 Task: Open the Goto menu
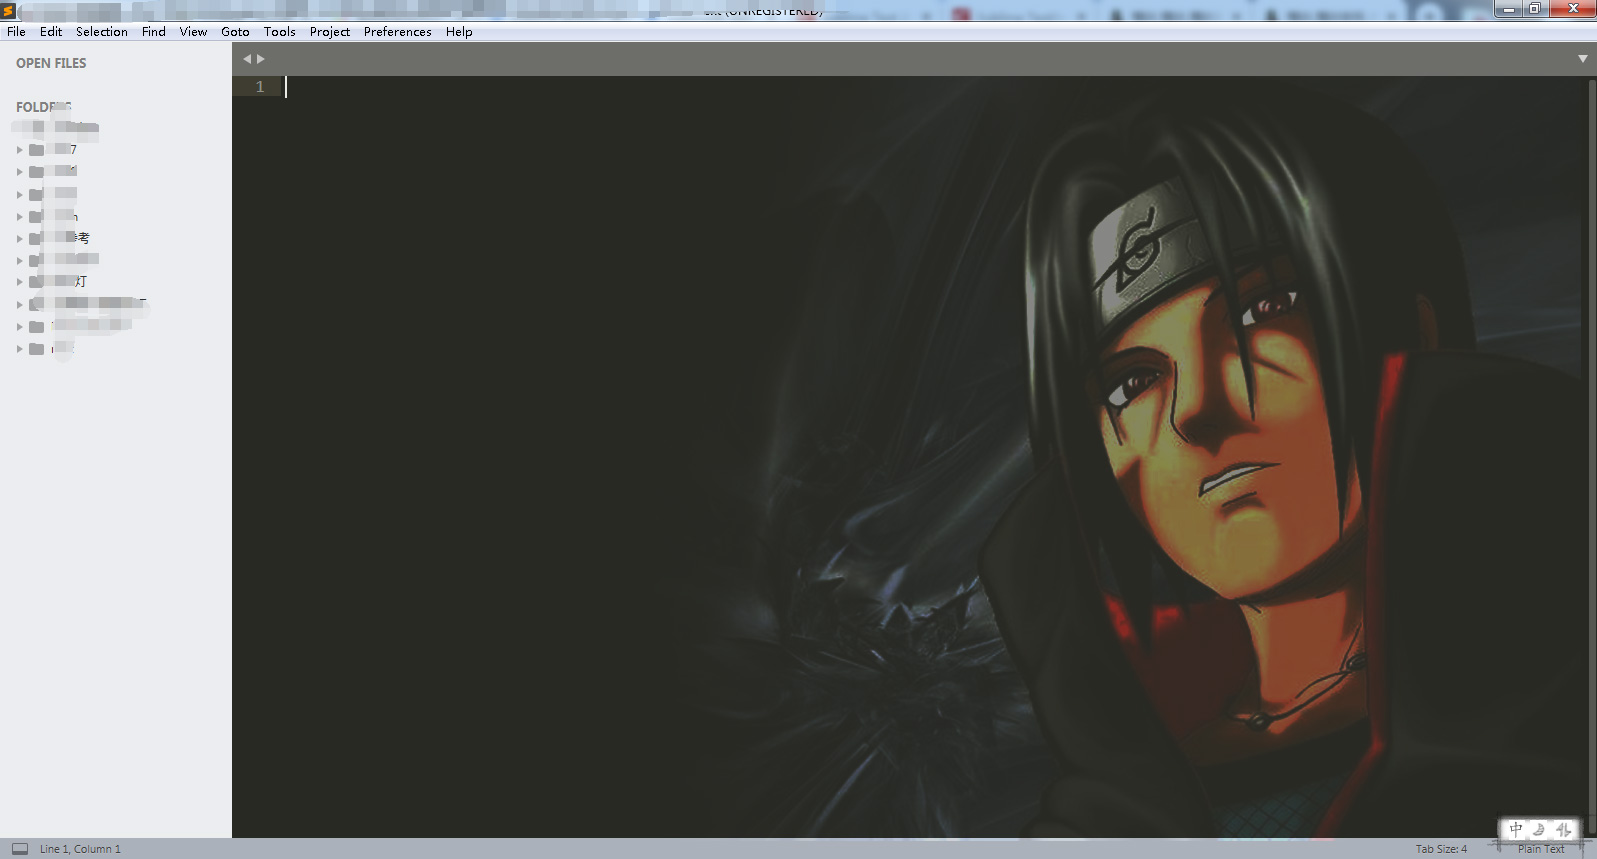235,32
